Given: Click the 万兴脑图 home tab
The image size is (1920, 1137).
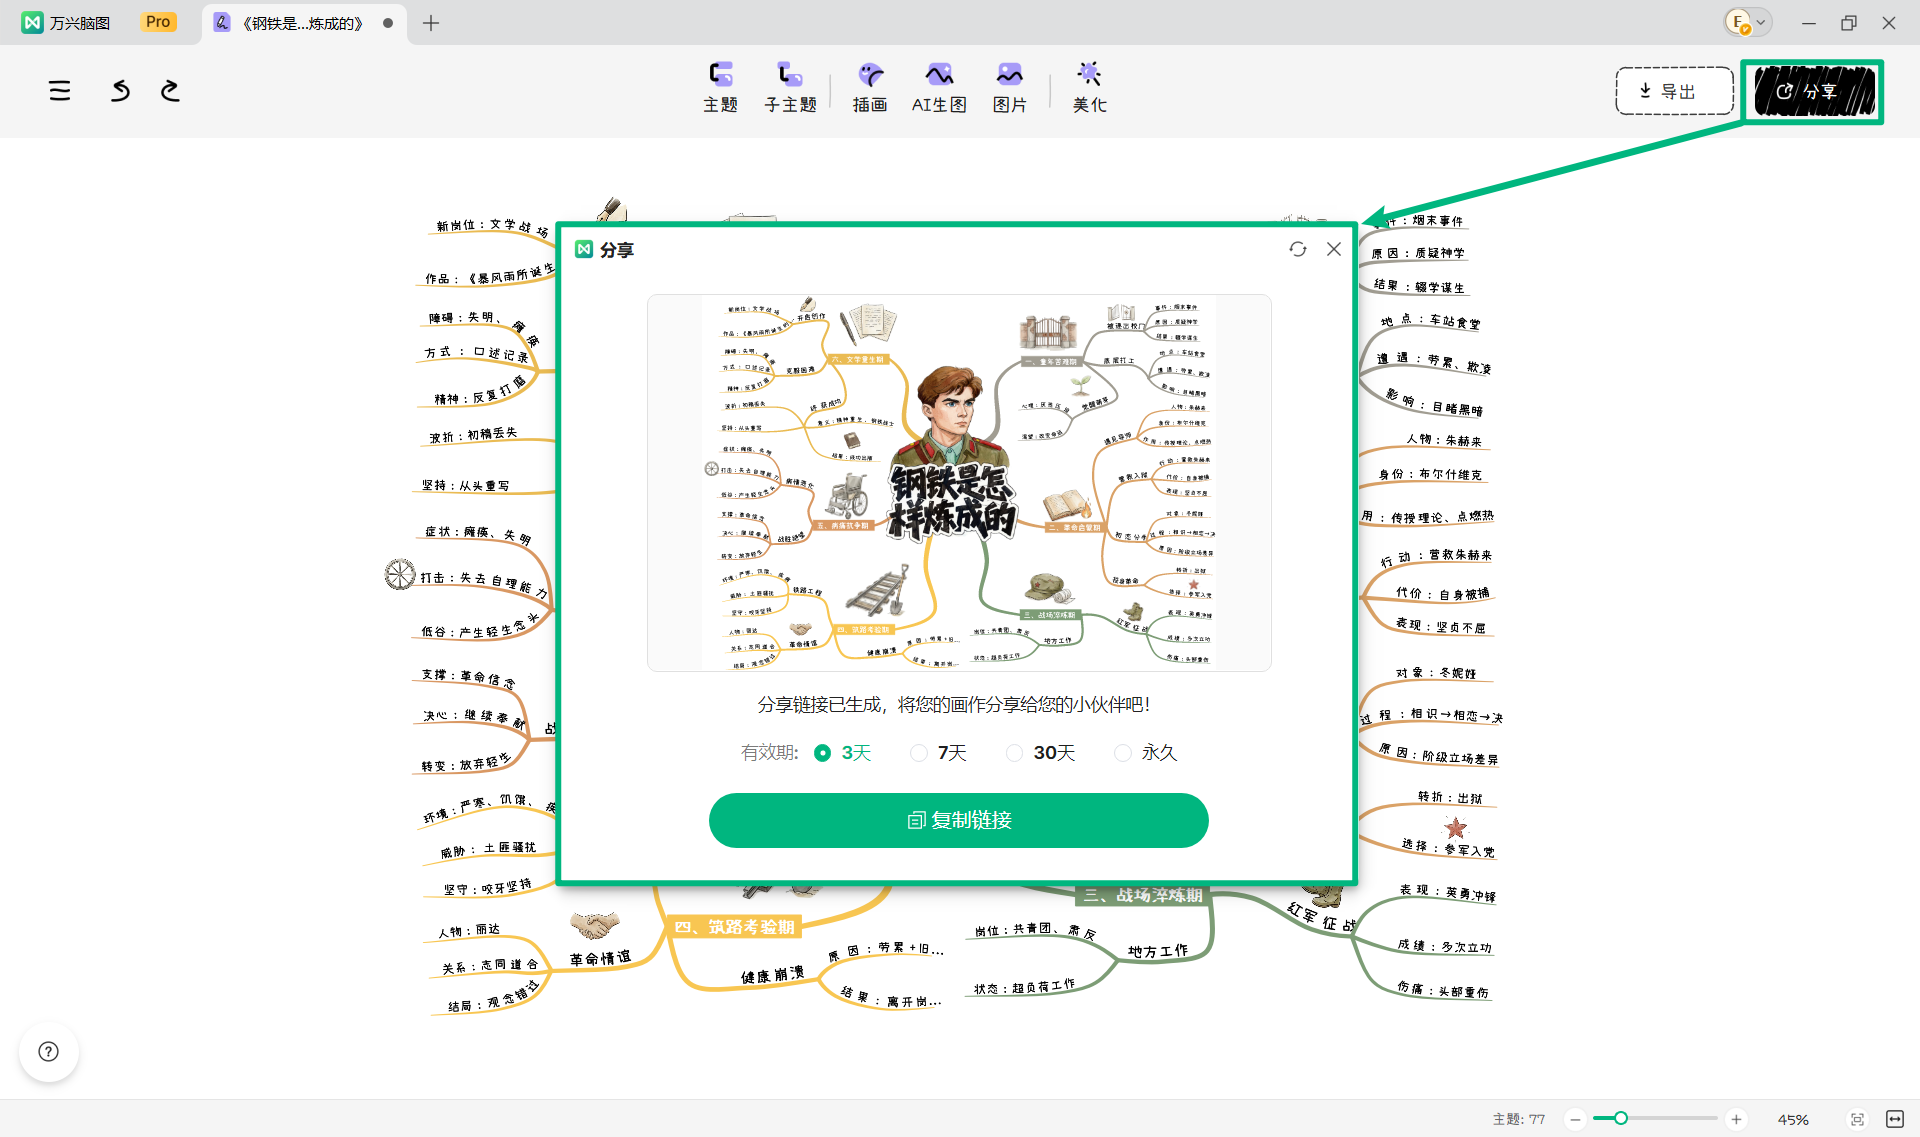Looking at the screenshot, I should pyautogui.click(x=67, y=22).
